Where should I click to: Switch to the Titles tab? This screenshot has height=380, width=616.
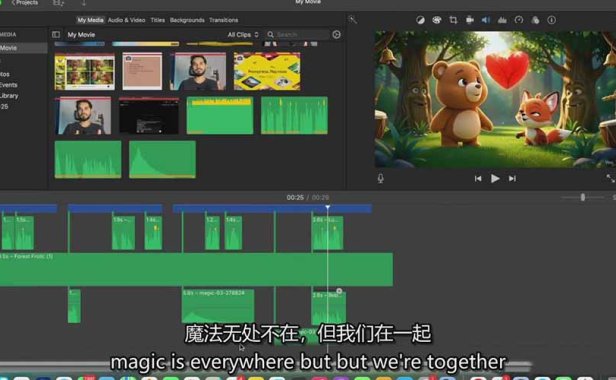click(x=158, y=20)
